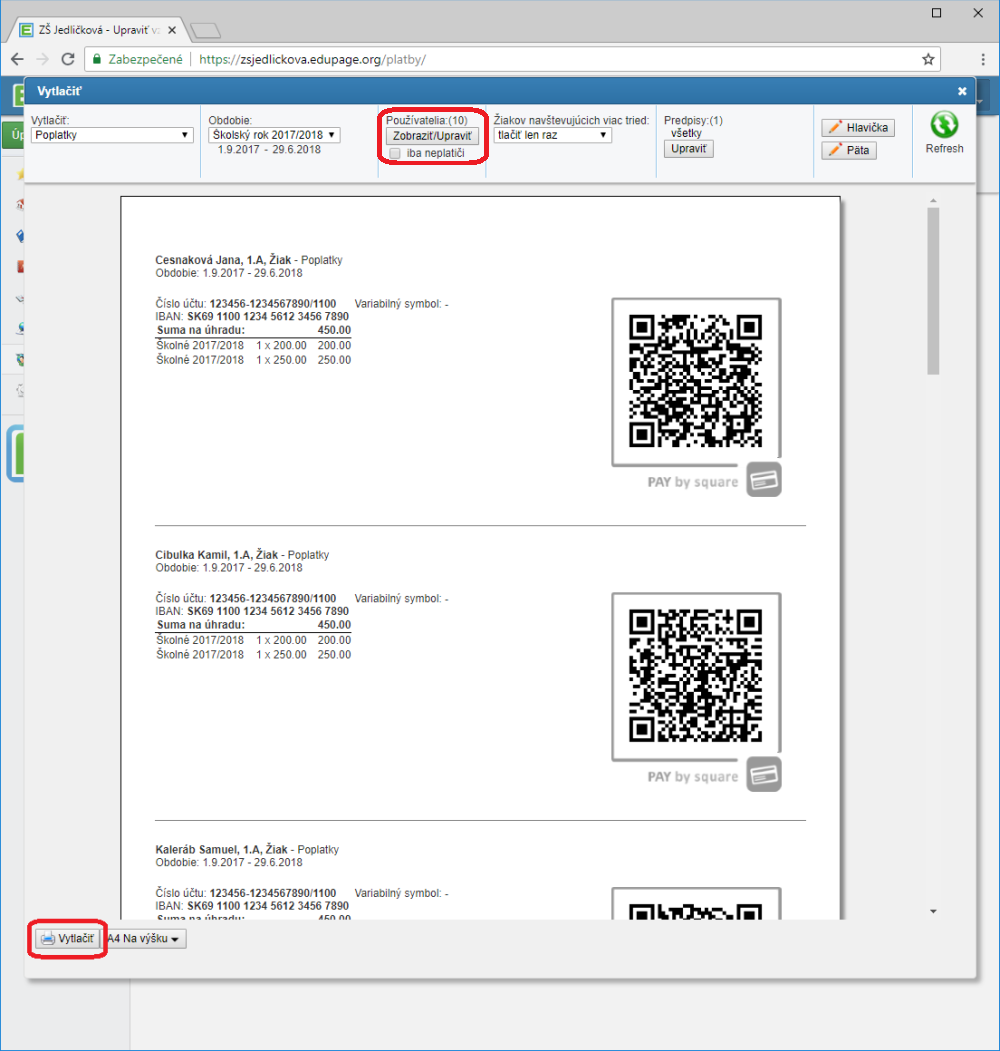Click the heading 'Cesnaková Jana, 1.A, Žiak'
Image resolution: width=1000 pixels, height=1051 pixels.
click(223, 259)
